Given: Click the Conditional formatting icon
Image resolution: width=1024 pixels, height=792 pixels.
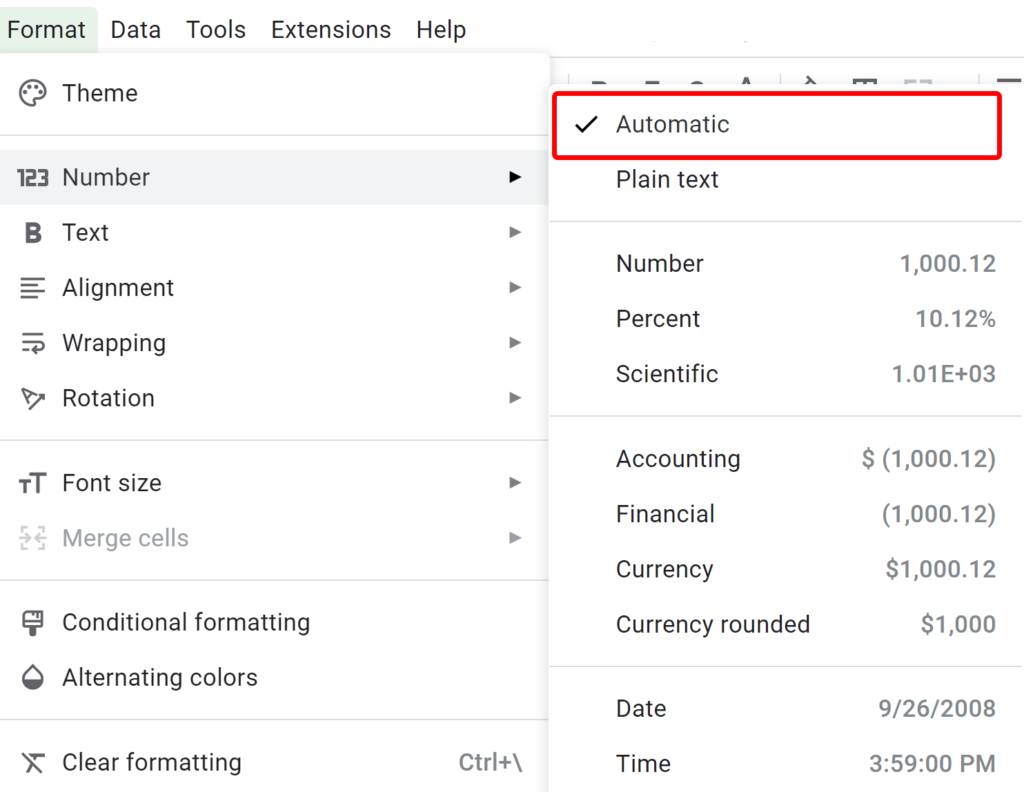Looking at the screenshot, I should [x=32, y=622].
